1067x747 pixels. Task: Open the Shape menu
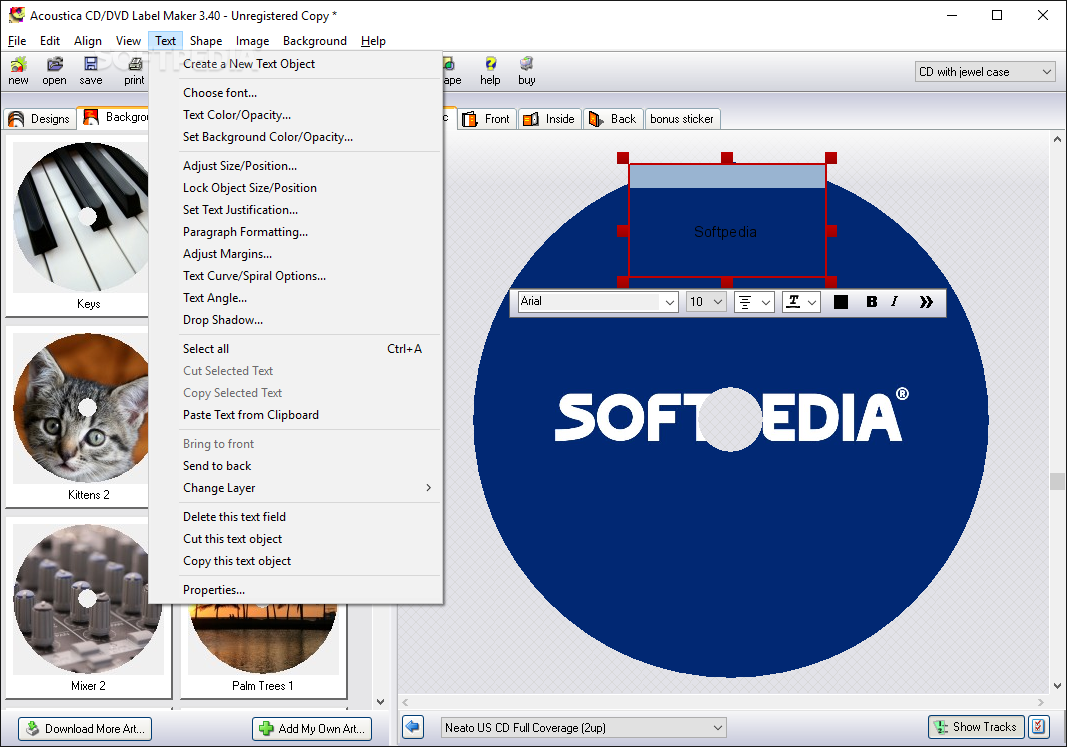pos(206,41)
